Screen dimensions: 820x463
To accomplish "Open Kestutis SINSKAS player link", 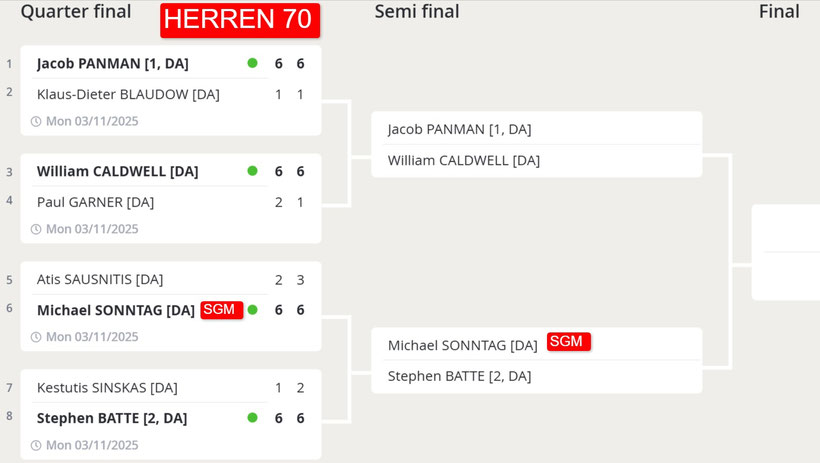I will (x=107, y=388).
